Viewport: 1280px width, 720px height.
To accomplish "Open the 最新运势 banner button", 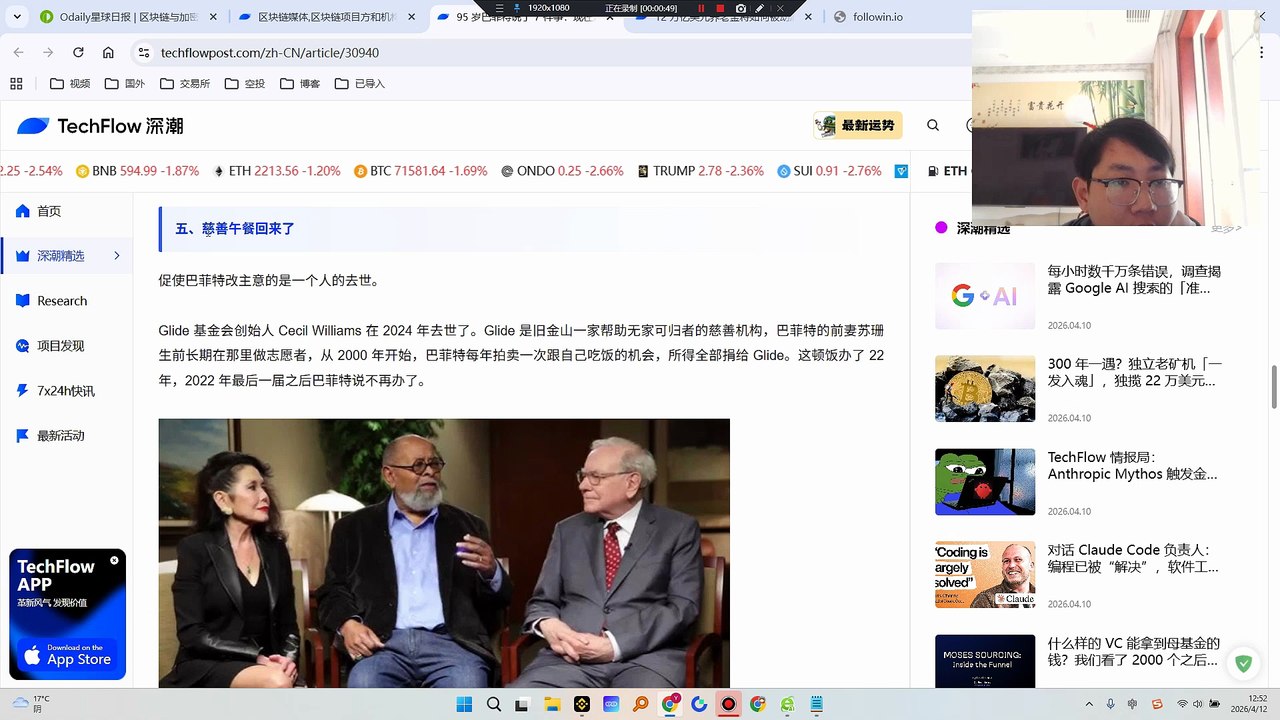I will pyautogui.click(x=858, y=125).
